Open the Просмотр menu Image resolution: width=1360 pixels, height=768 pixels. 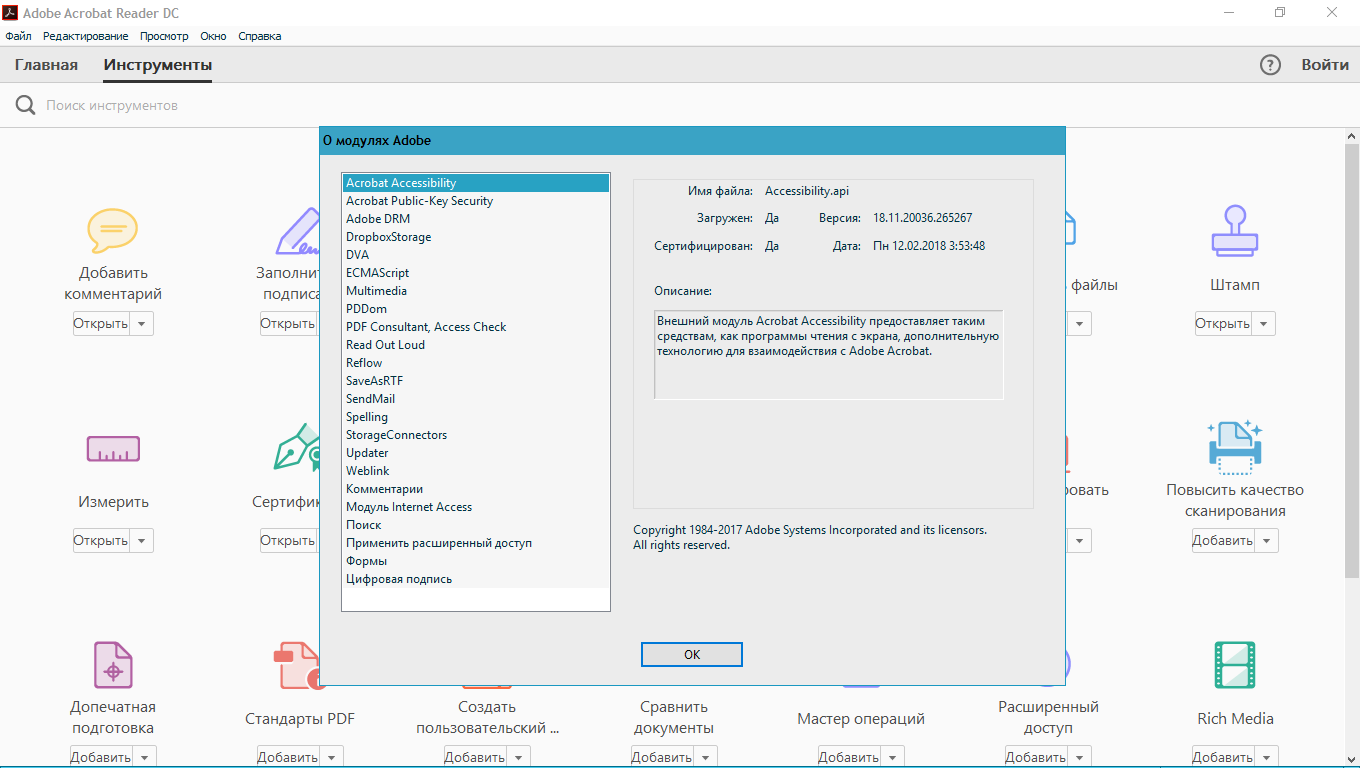coord(164,36)
